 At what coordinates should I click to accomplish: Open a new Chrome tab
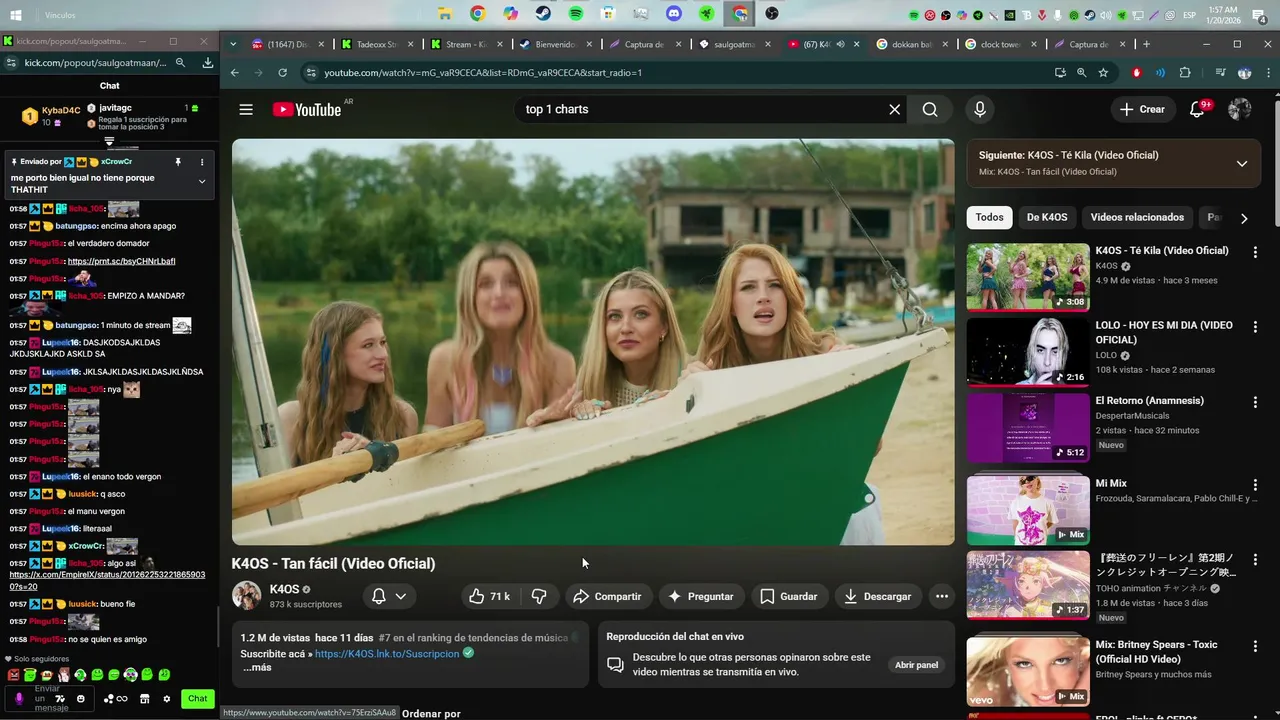click(1146, 44)
